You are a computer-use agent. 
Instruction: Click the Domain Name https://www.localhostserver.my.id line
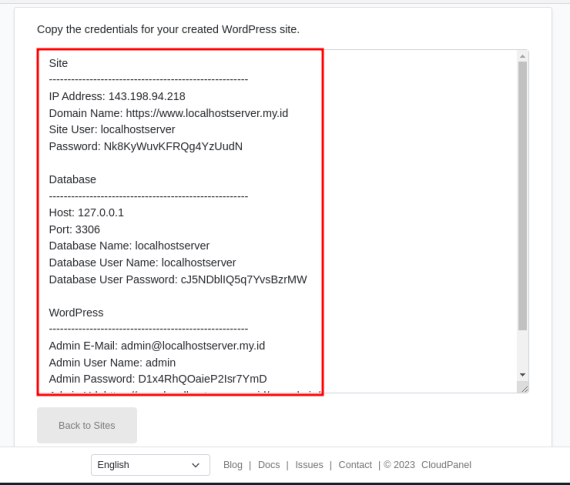pos(169,113)
